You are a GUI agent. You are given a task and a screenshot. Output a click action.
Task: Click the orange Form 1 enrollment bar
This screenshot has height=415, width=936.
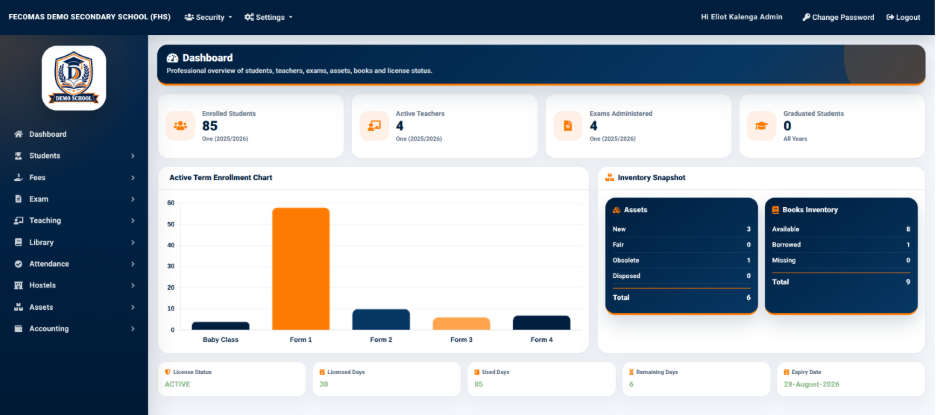(x=301, y=269)
